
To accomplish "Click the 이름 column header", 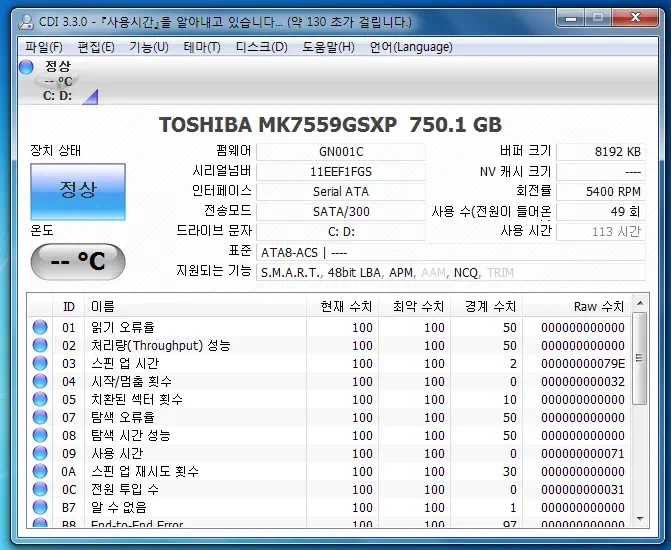I will point(195,306).
